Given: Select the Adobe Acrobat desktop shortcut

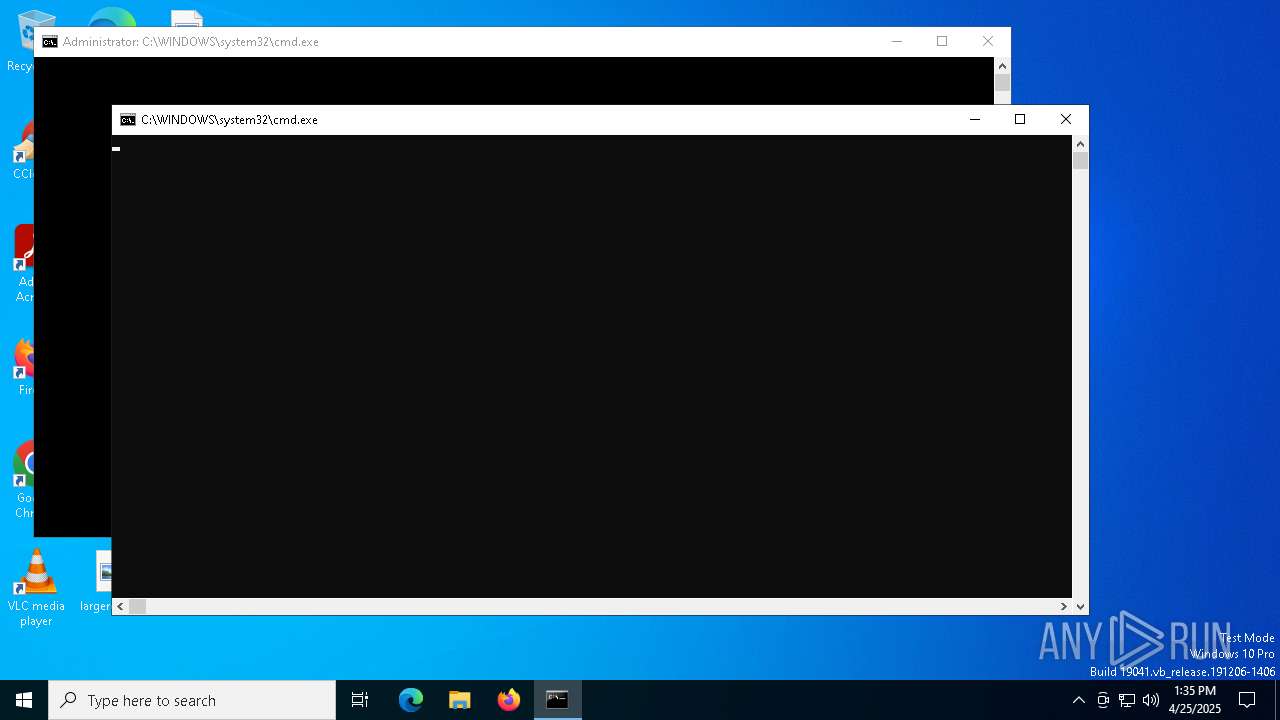Looking at the screenshot, I should (23, 264).
